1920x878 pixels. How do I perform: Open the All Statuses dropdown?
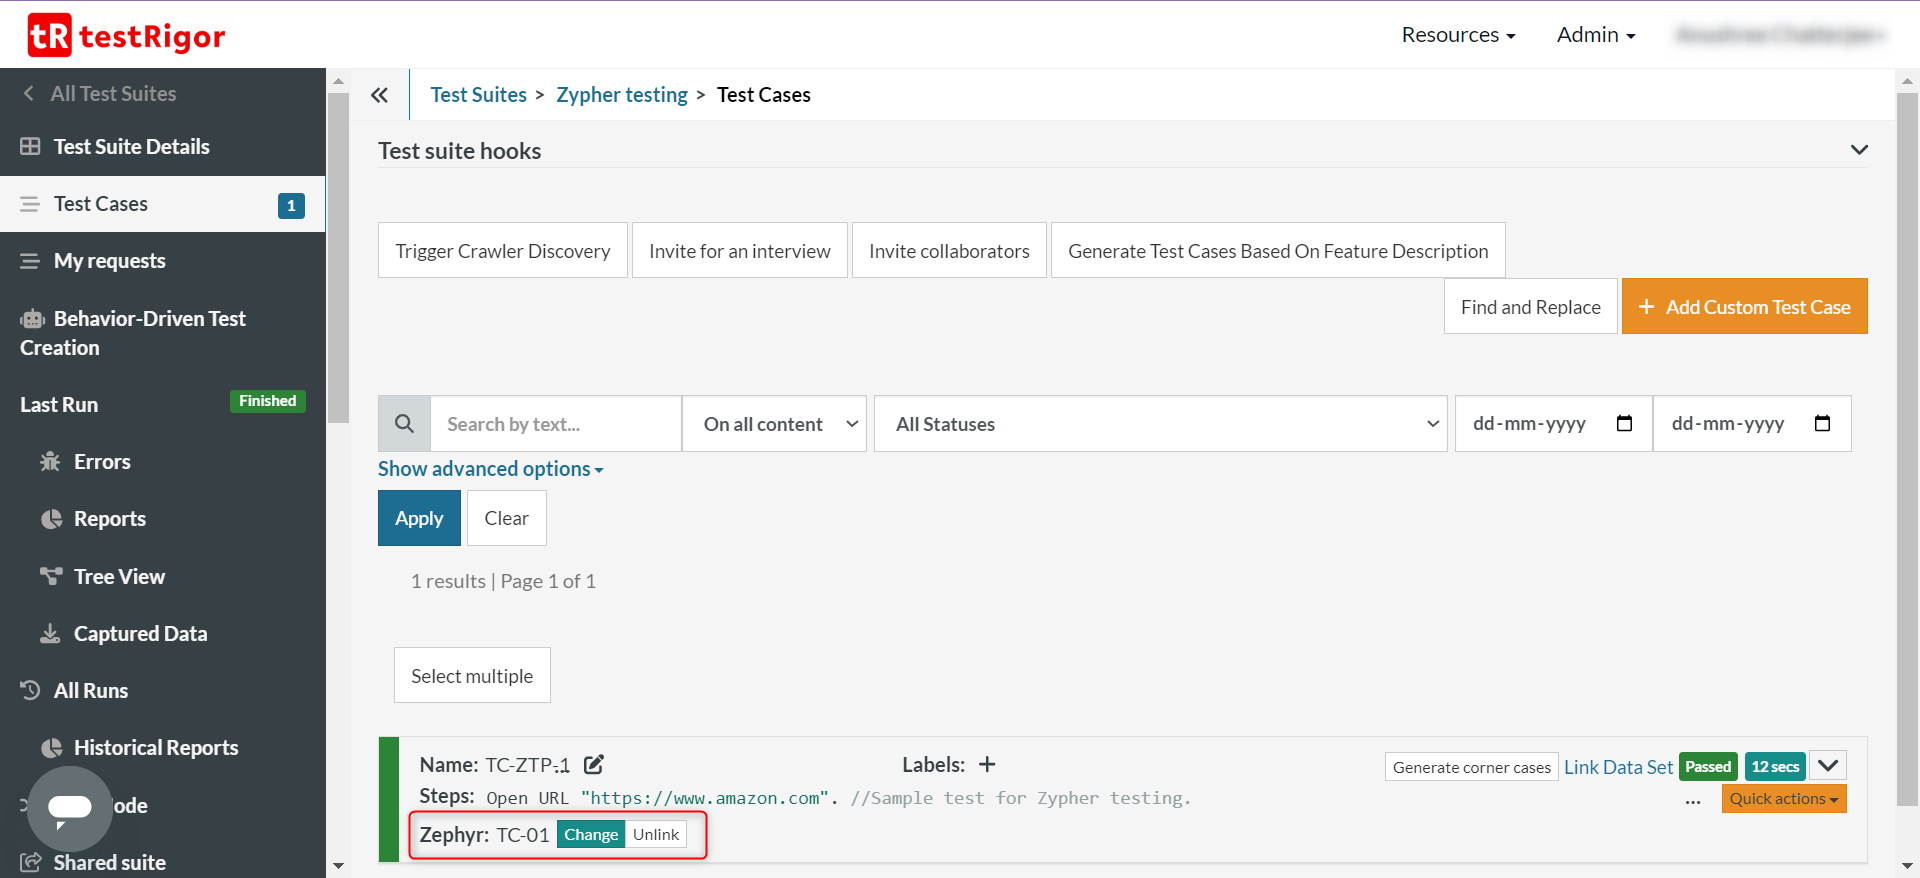coord(1160,424)
